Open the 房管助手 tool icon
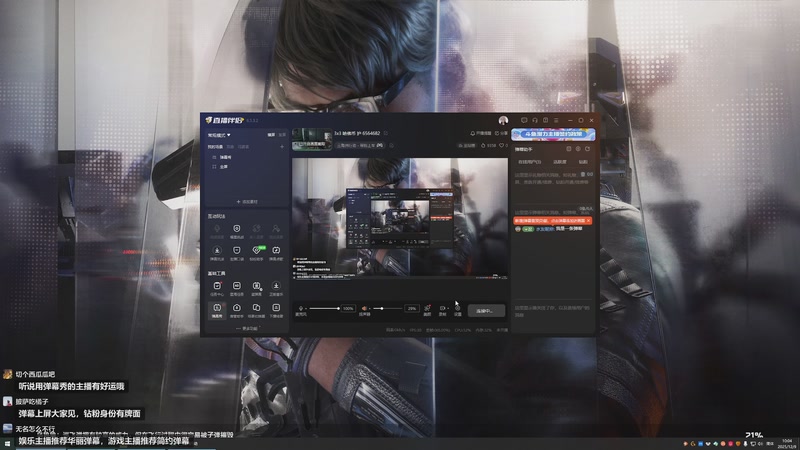Image resolution: width=800 pixels, height=450 pixels. (237, 310)
